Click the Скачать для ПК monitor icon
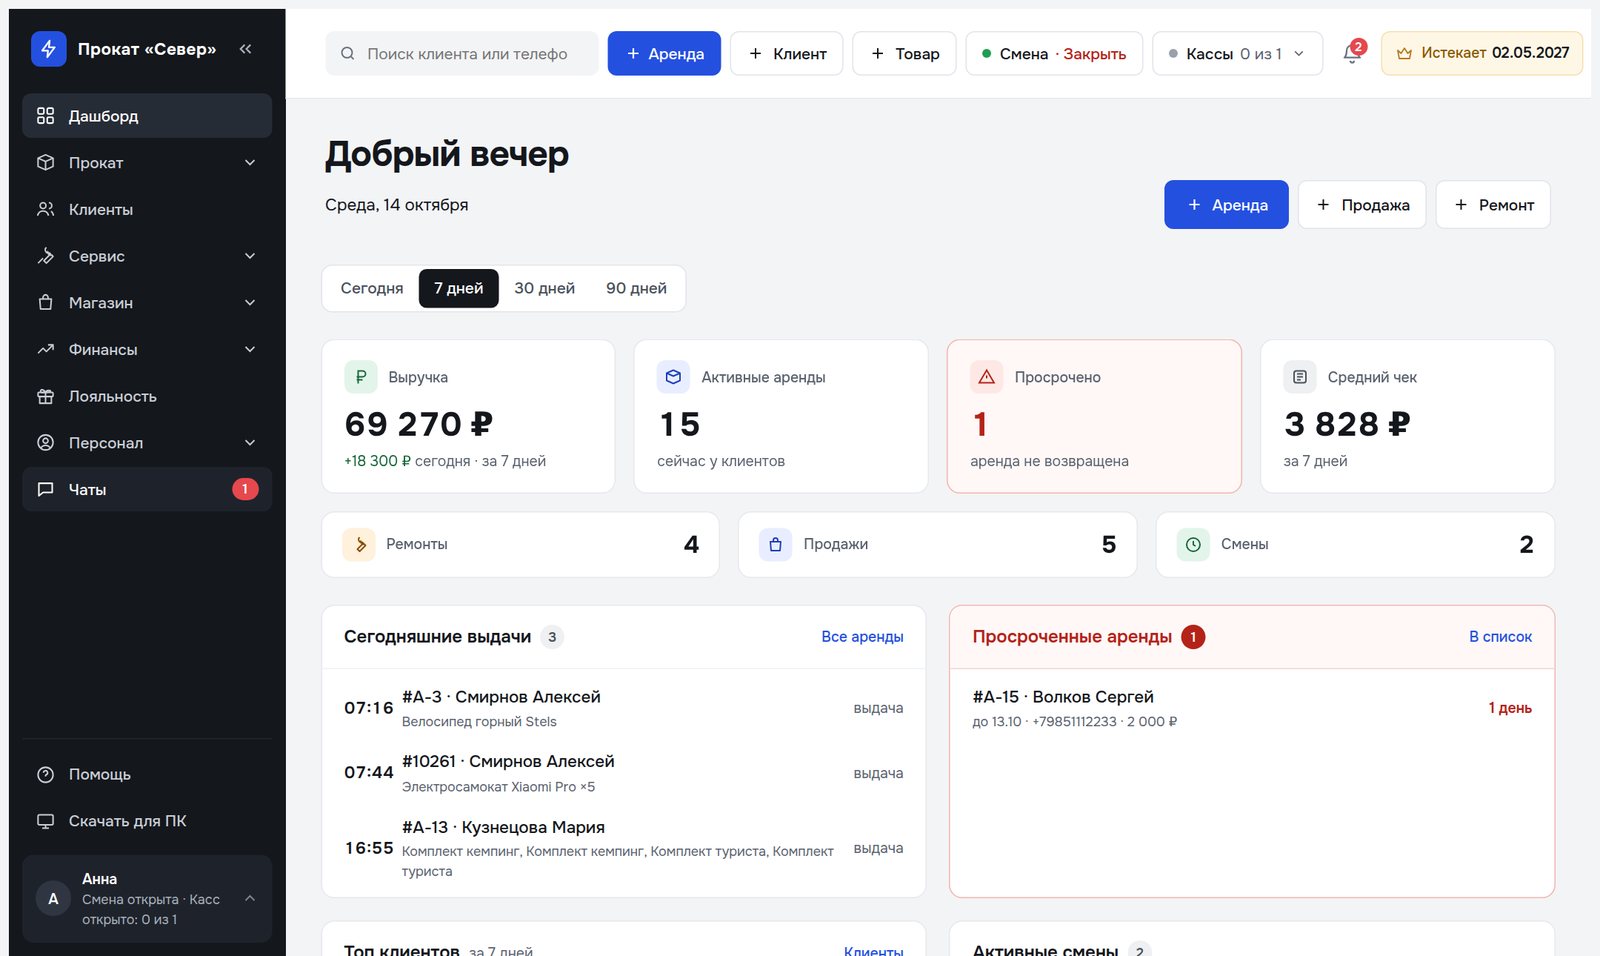 click(x=45, y=821)
